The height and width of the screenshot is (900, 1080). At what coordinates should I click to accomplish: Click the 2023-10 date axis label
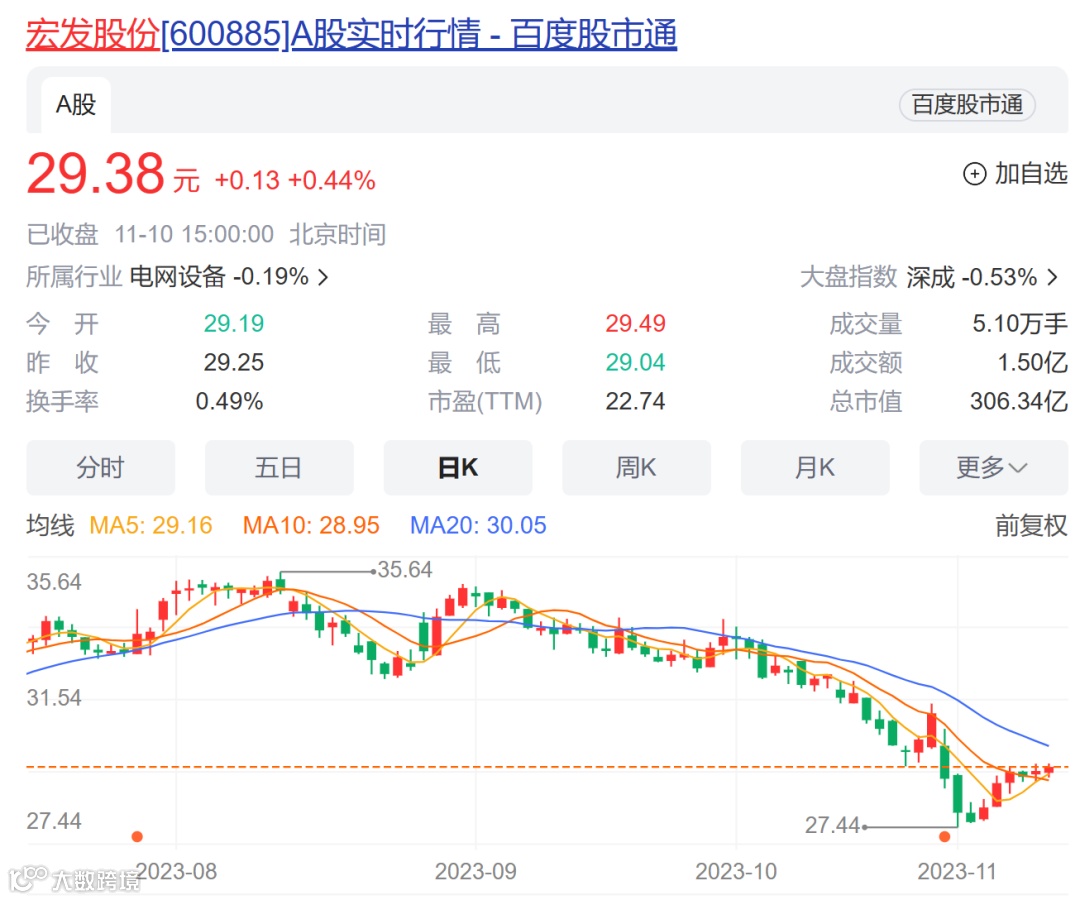(x=736, y=871)
